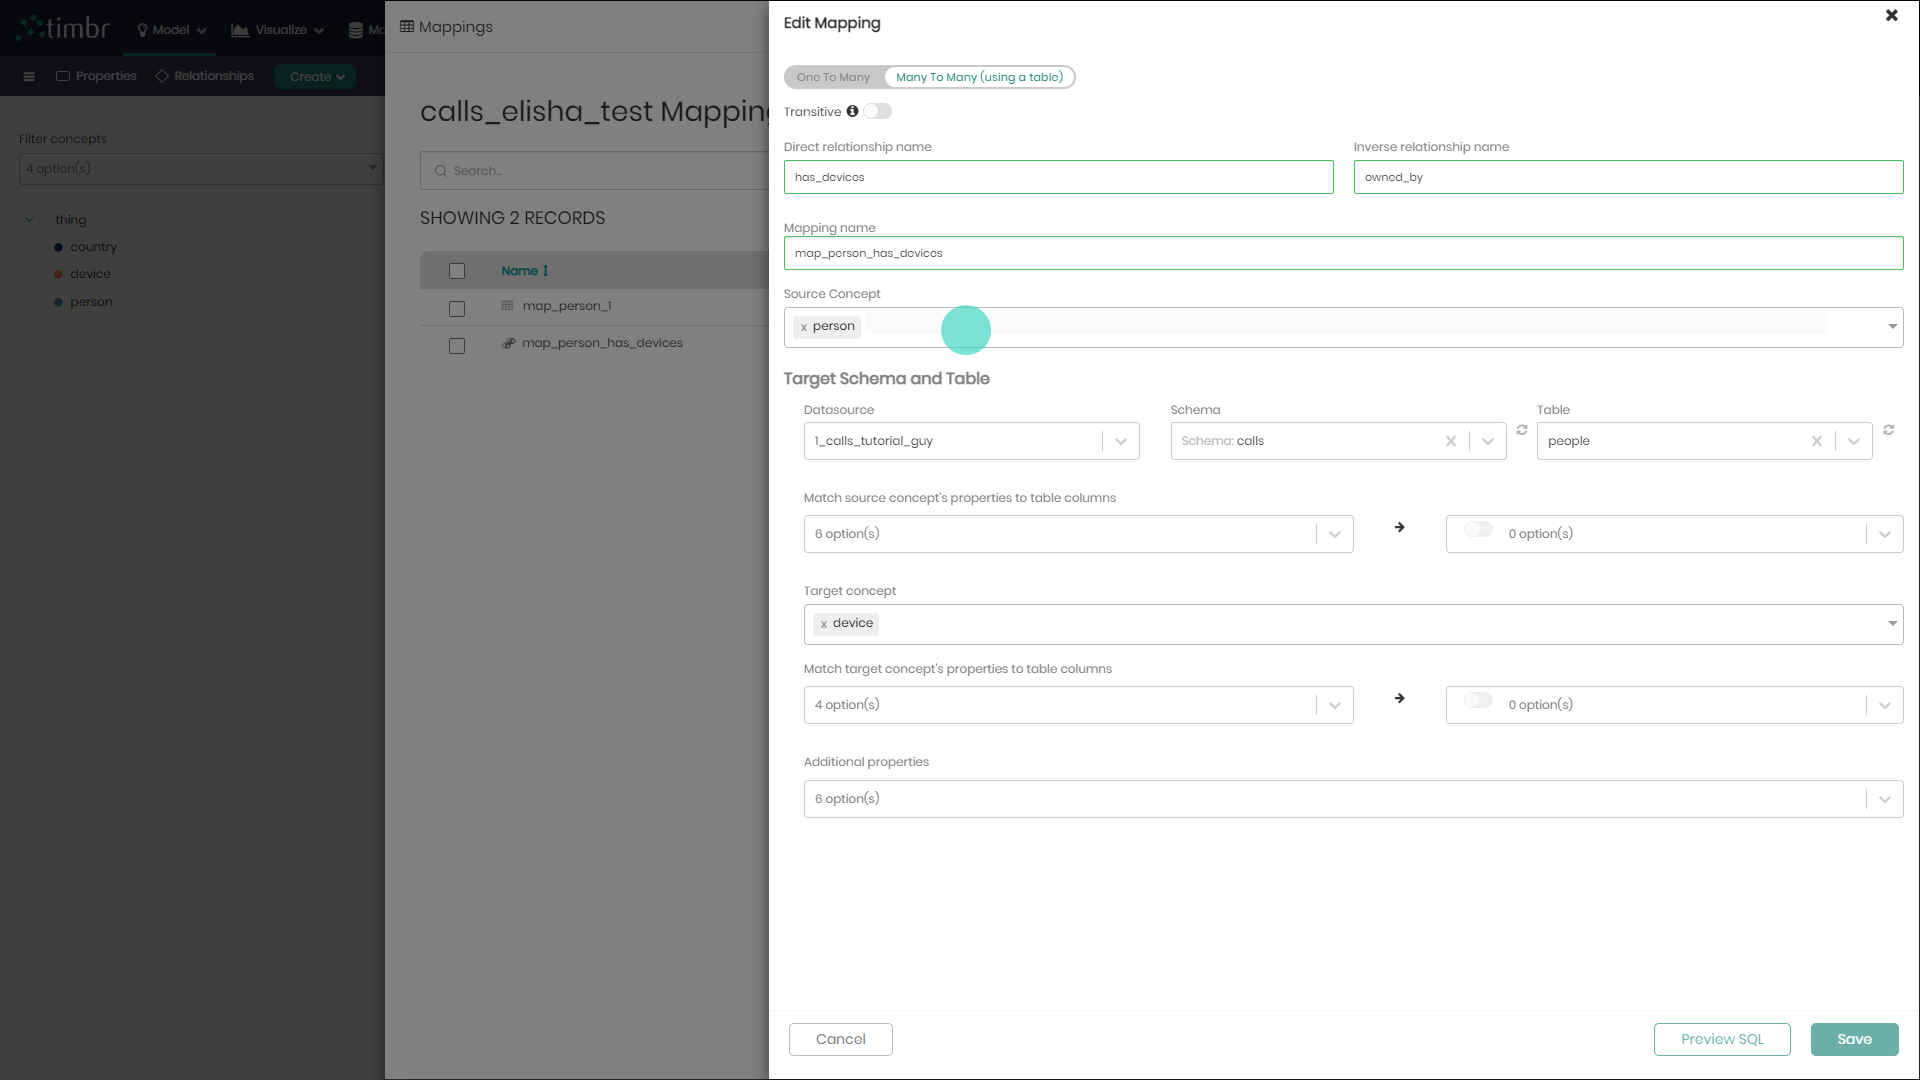1920x1080 pixels.
Task: Click the Search box in Mappings
Action: (x=595, y=171)
